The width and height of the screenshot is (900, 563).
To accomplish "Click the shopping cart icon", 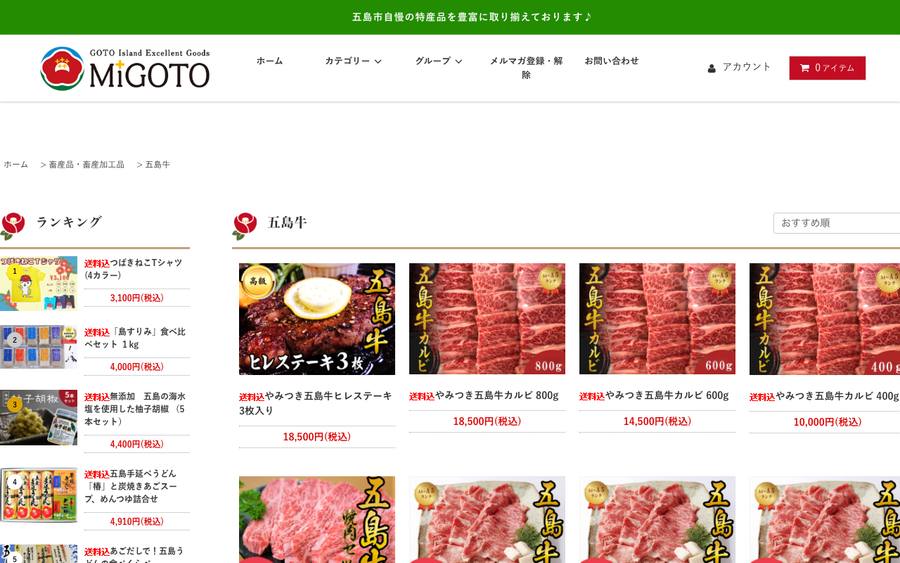I will coord(805,68).
